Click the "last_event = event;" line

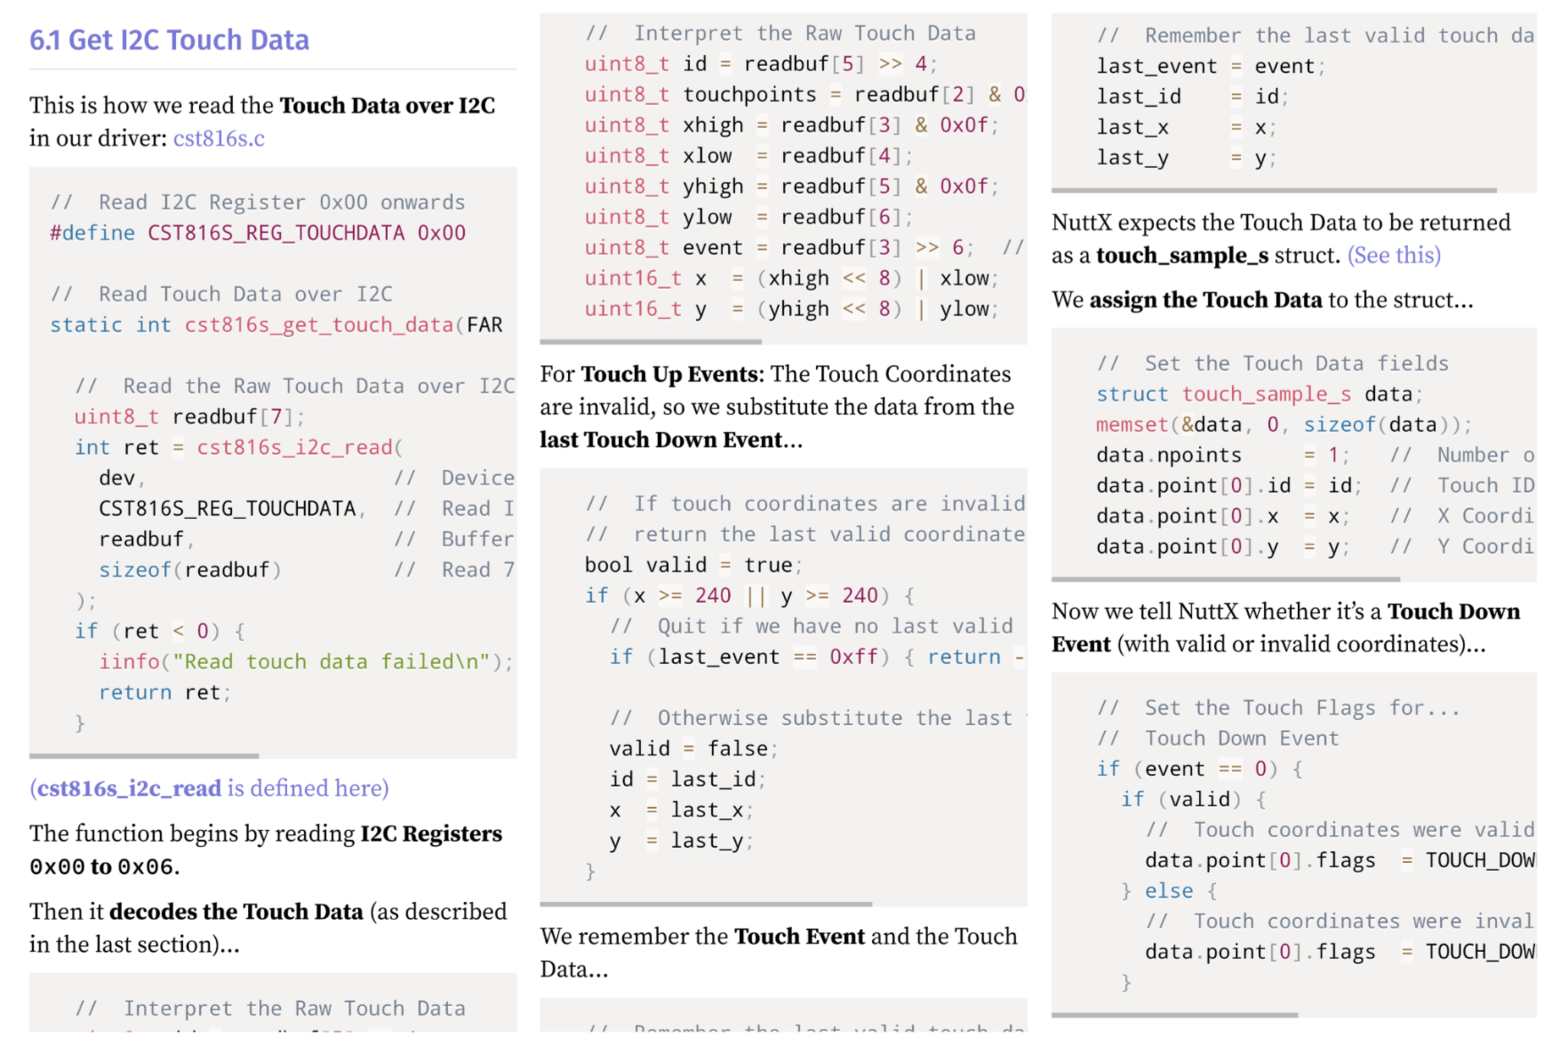[1210, 66]
